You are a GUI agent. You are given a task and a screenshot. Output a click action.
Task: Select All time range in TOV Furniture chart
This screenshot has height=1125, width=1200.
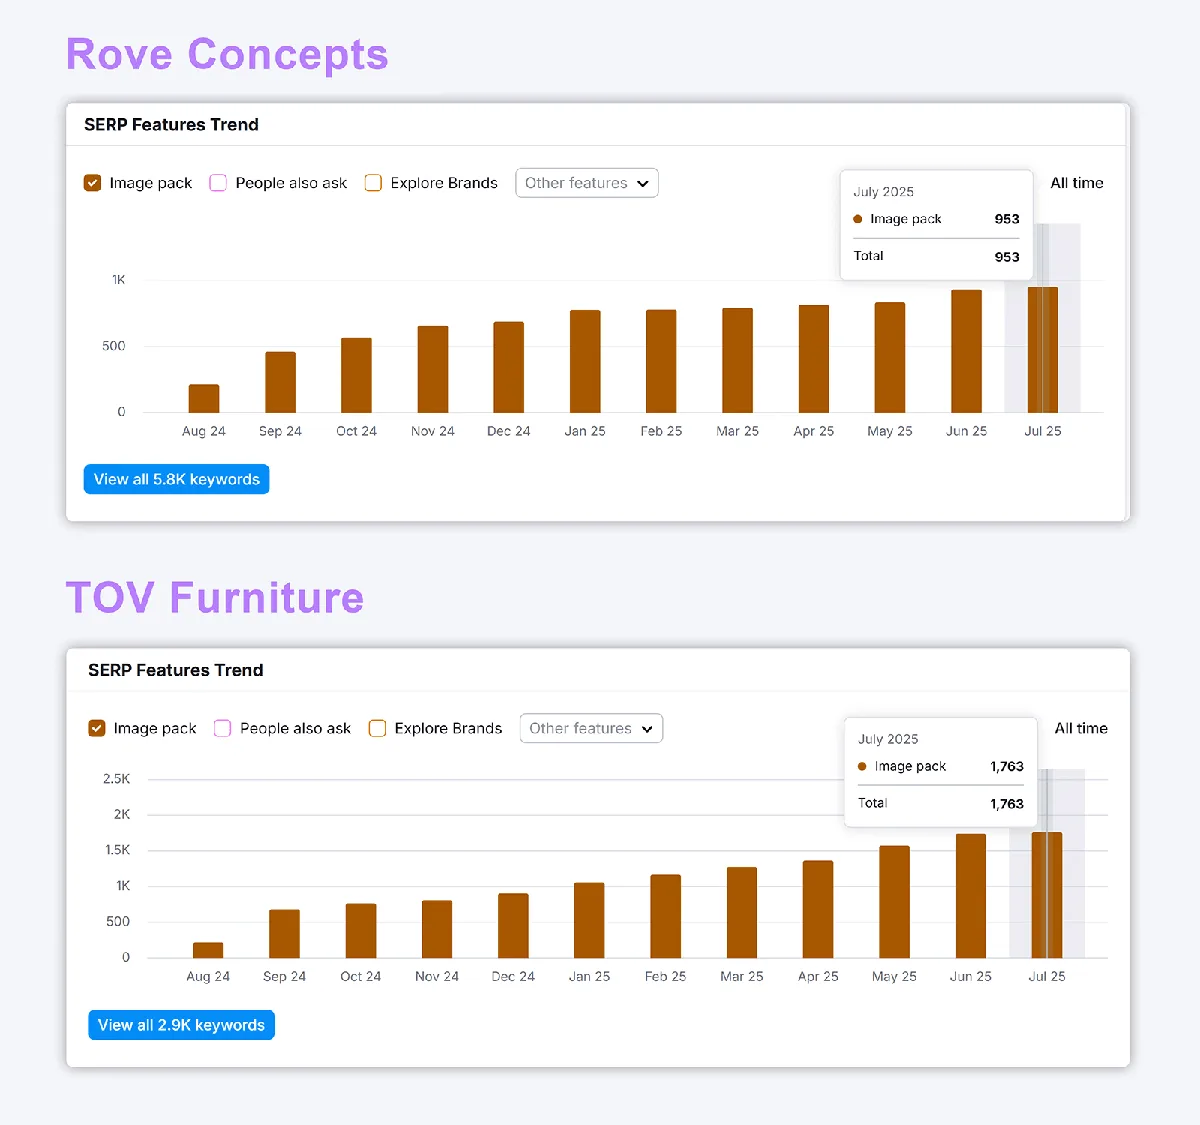[x=1081, y=728]
